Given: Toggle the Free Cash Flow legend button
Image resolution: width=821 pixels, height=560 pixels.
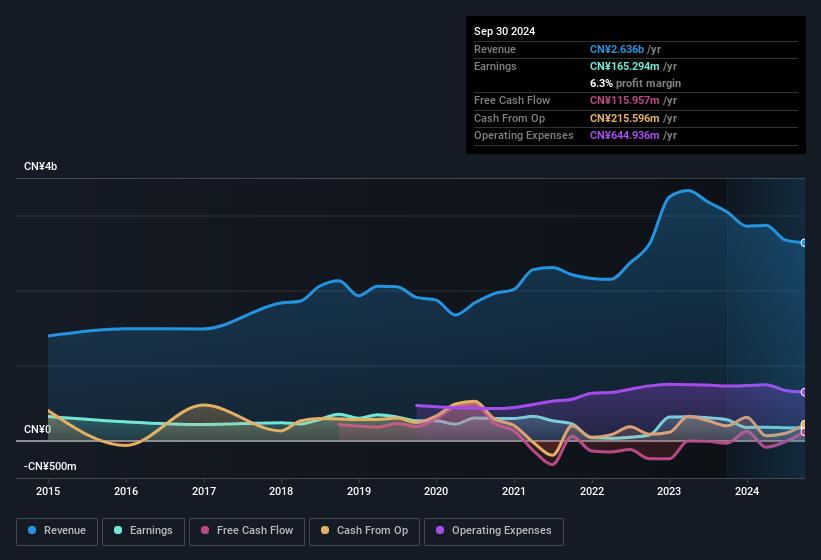Looking at the screenshot, I should point(247,531).
